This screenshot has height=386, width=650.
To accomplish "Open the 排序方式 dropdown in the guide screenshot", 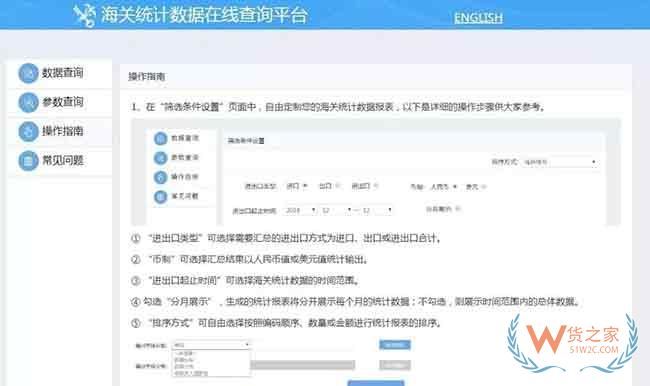I will (559, 162).
